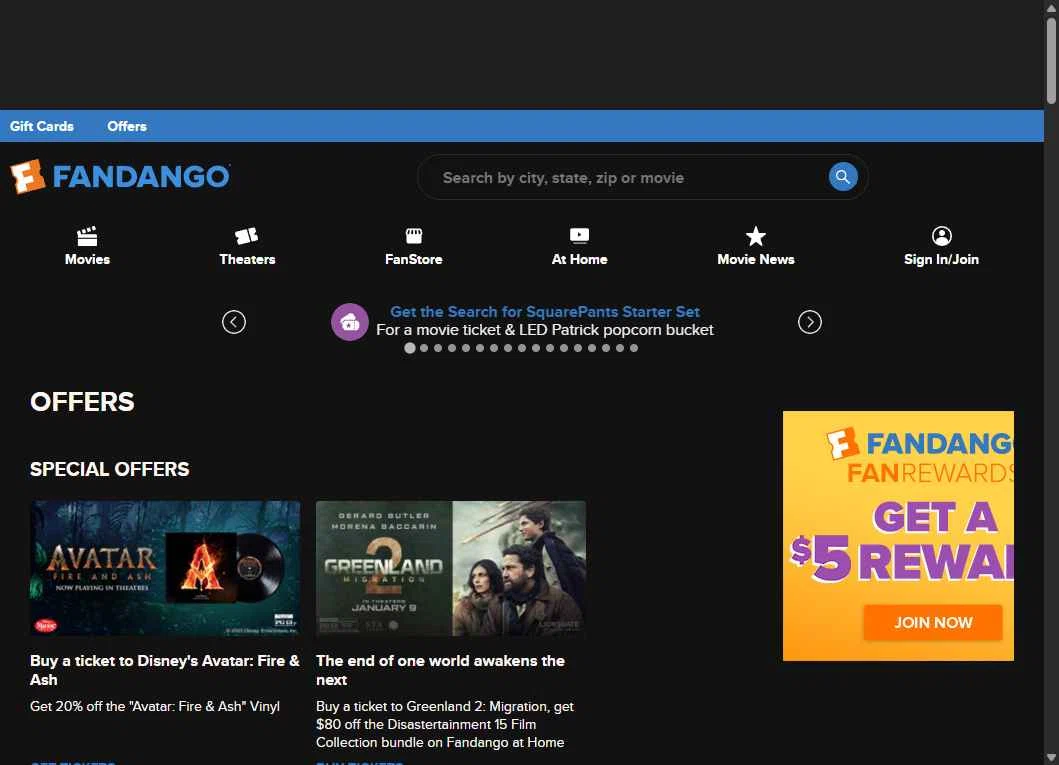Viewport: 1059px width, 765px height.
Task: Click the blue search magnifier button
Action: tap(842, 177)
